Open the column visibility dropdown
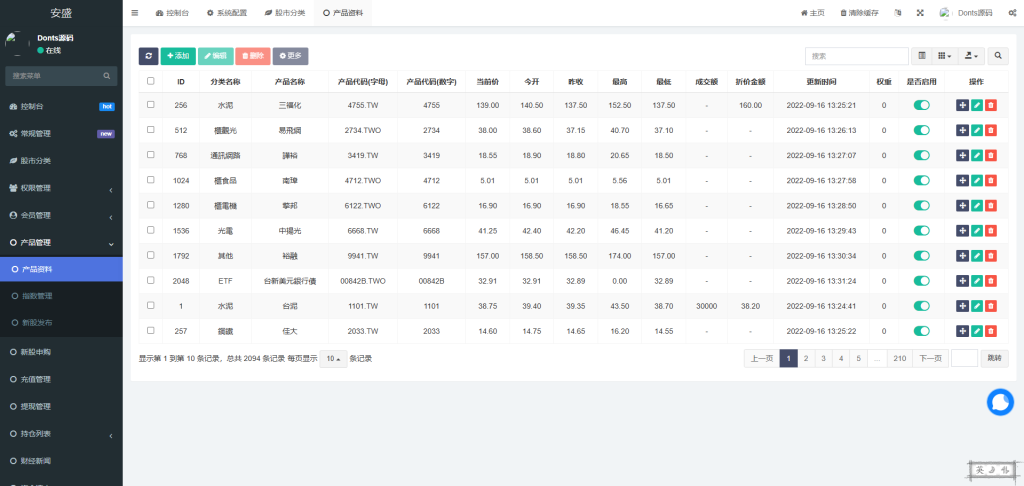This screenshot has height=486, width=1024. pos(945,56)
